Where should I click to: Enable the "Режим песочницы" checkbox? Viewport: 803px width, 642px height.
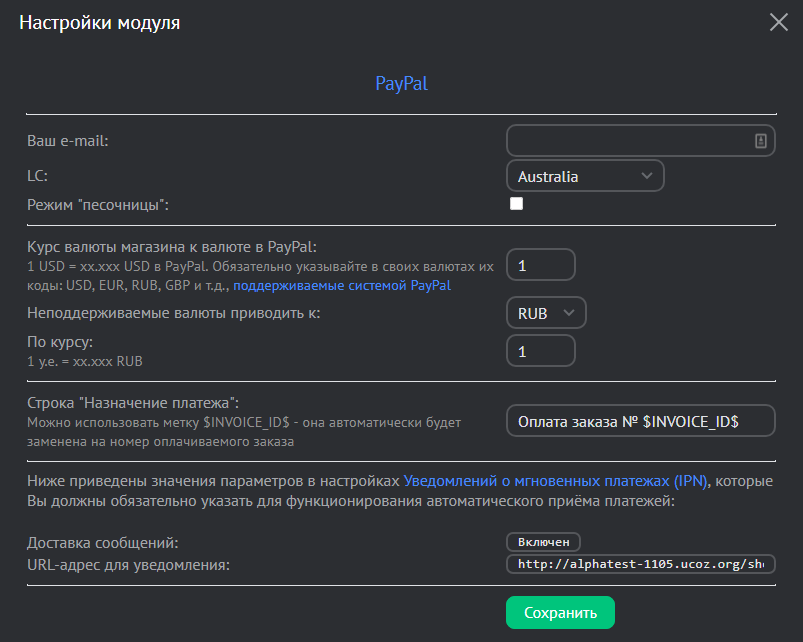pyautogui.click(x=517, y=204)
